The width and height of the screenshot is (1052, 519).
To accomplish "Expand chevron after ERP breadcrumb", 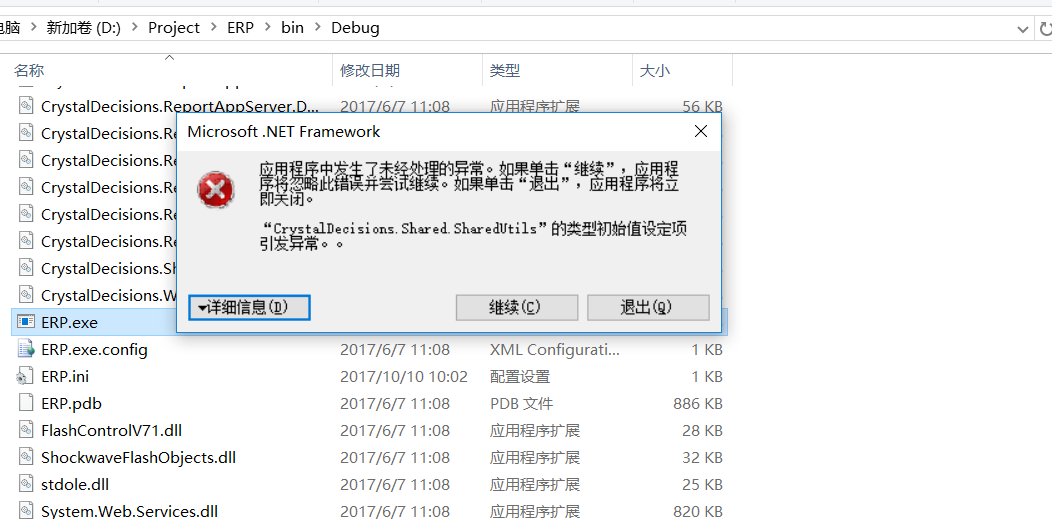I will click(x=268, y=28).
